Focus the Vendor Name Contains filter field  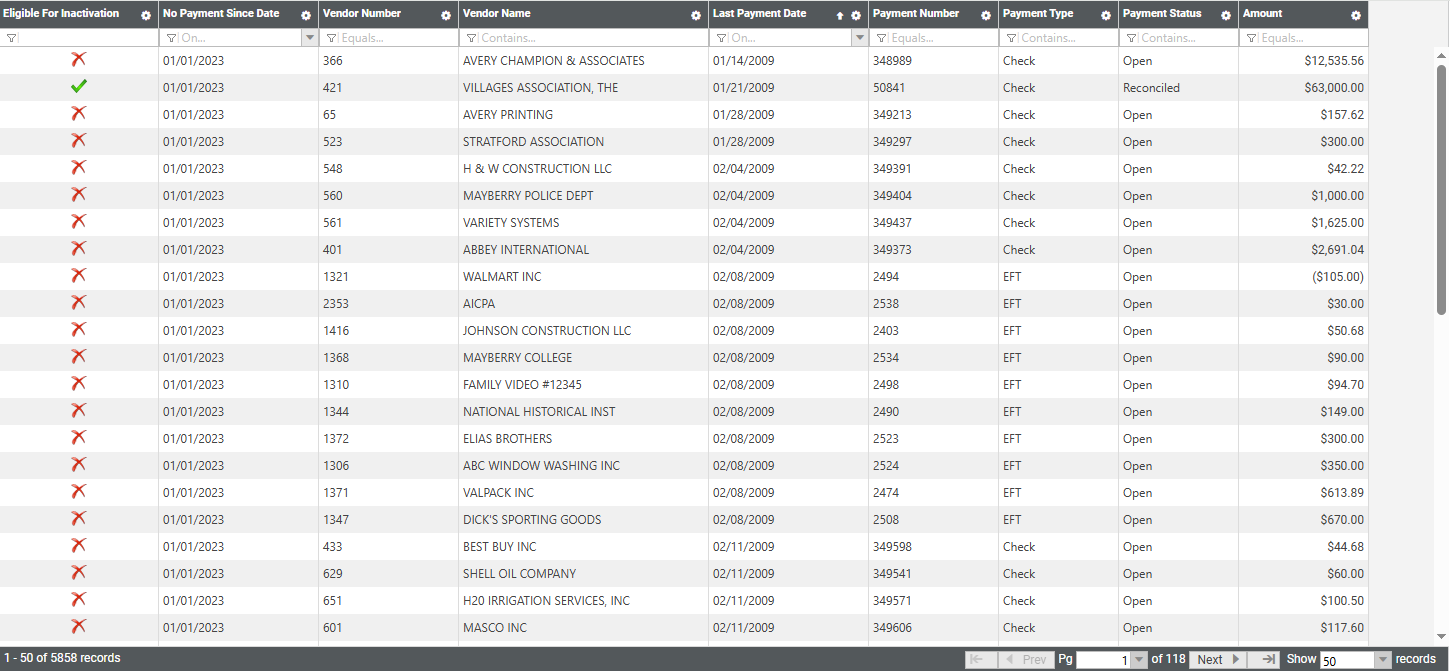592,38
